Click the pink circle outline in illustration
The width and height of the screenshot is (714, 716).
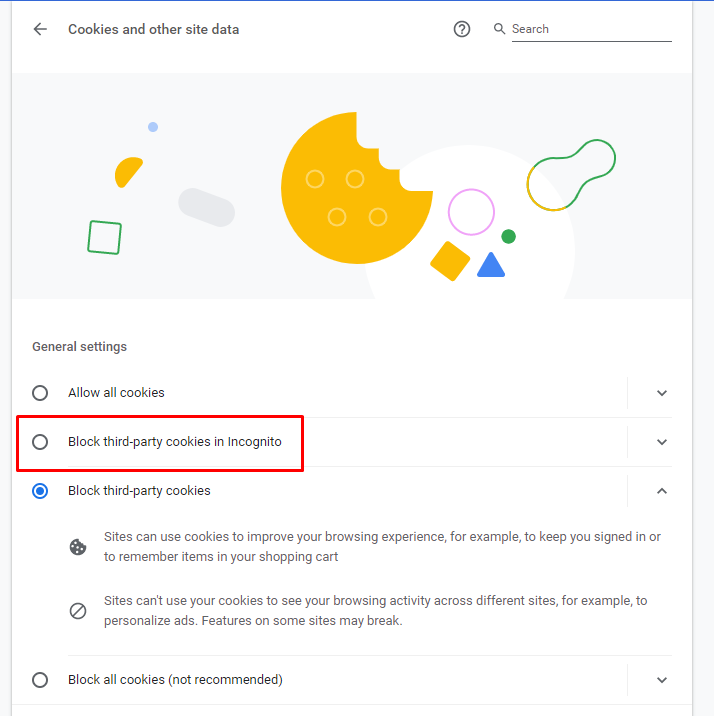click(x=471, y=212)
